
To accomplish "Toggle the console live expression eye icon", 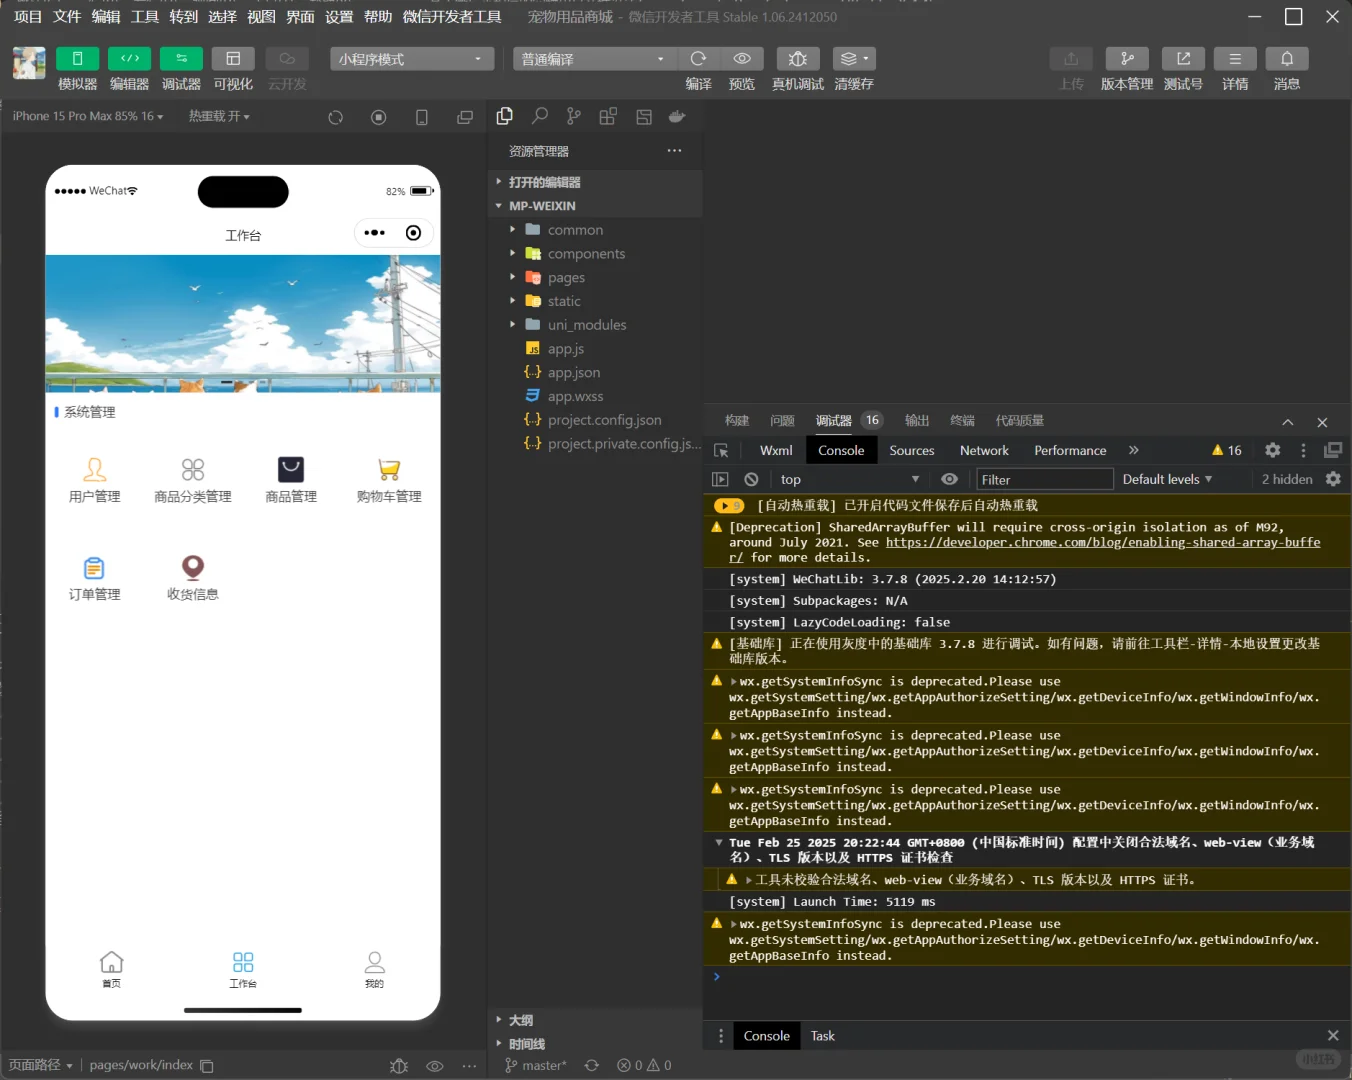I will 950,480.
